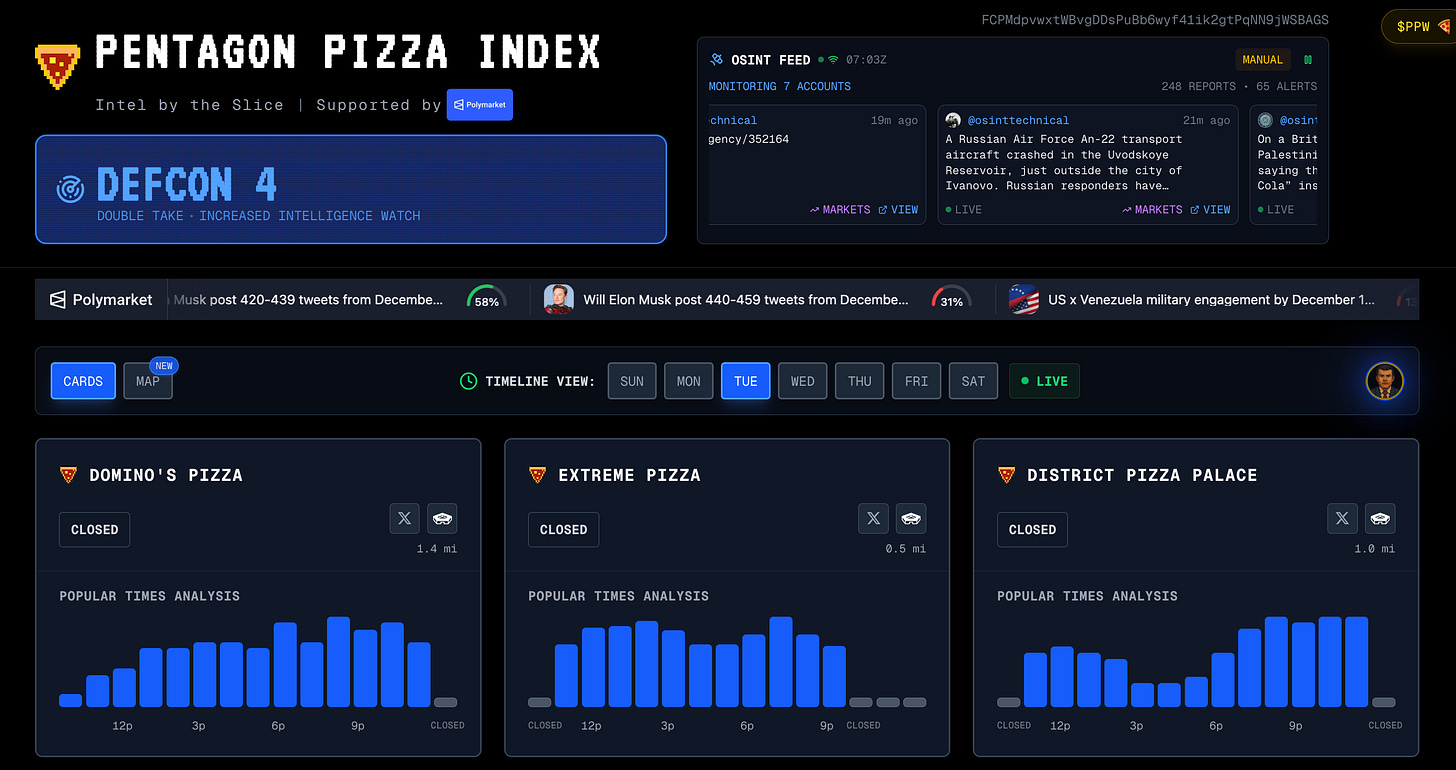Viewport: 1456px width, 770px height.
Task: Select SAT in the timeline view
Action: 974,381
